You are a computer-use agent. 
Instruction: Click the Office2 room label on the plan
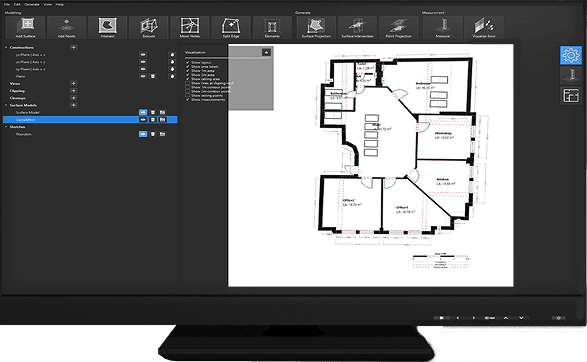pos(348,200)
